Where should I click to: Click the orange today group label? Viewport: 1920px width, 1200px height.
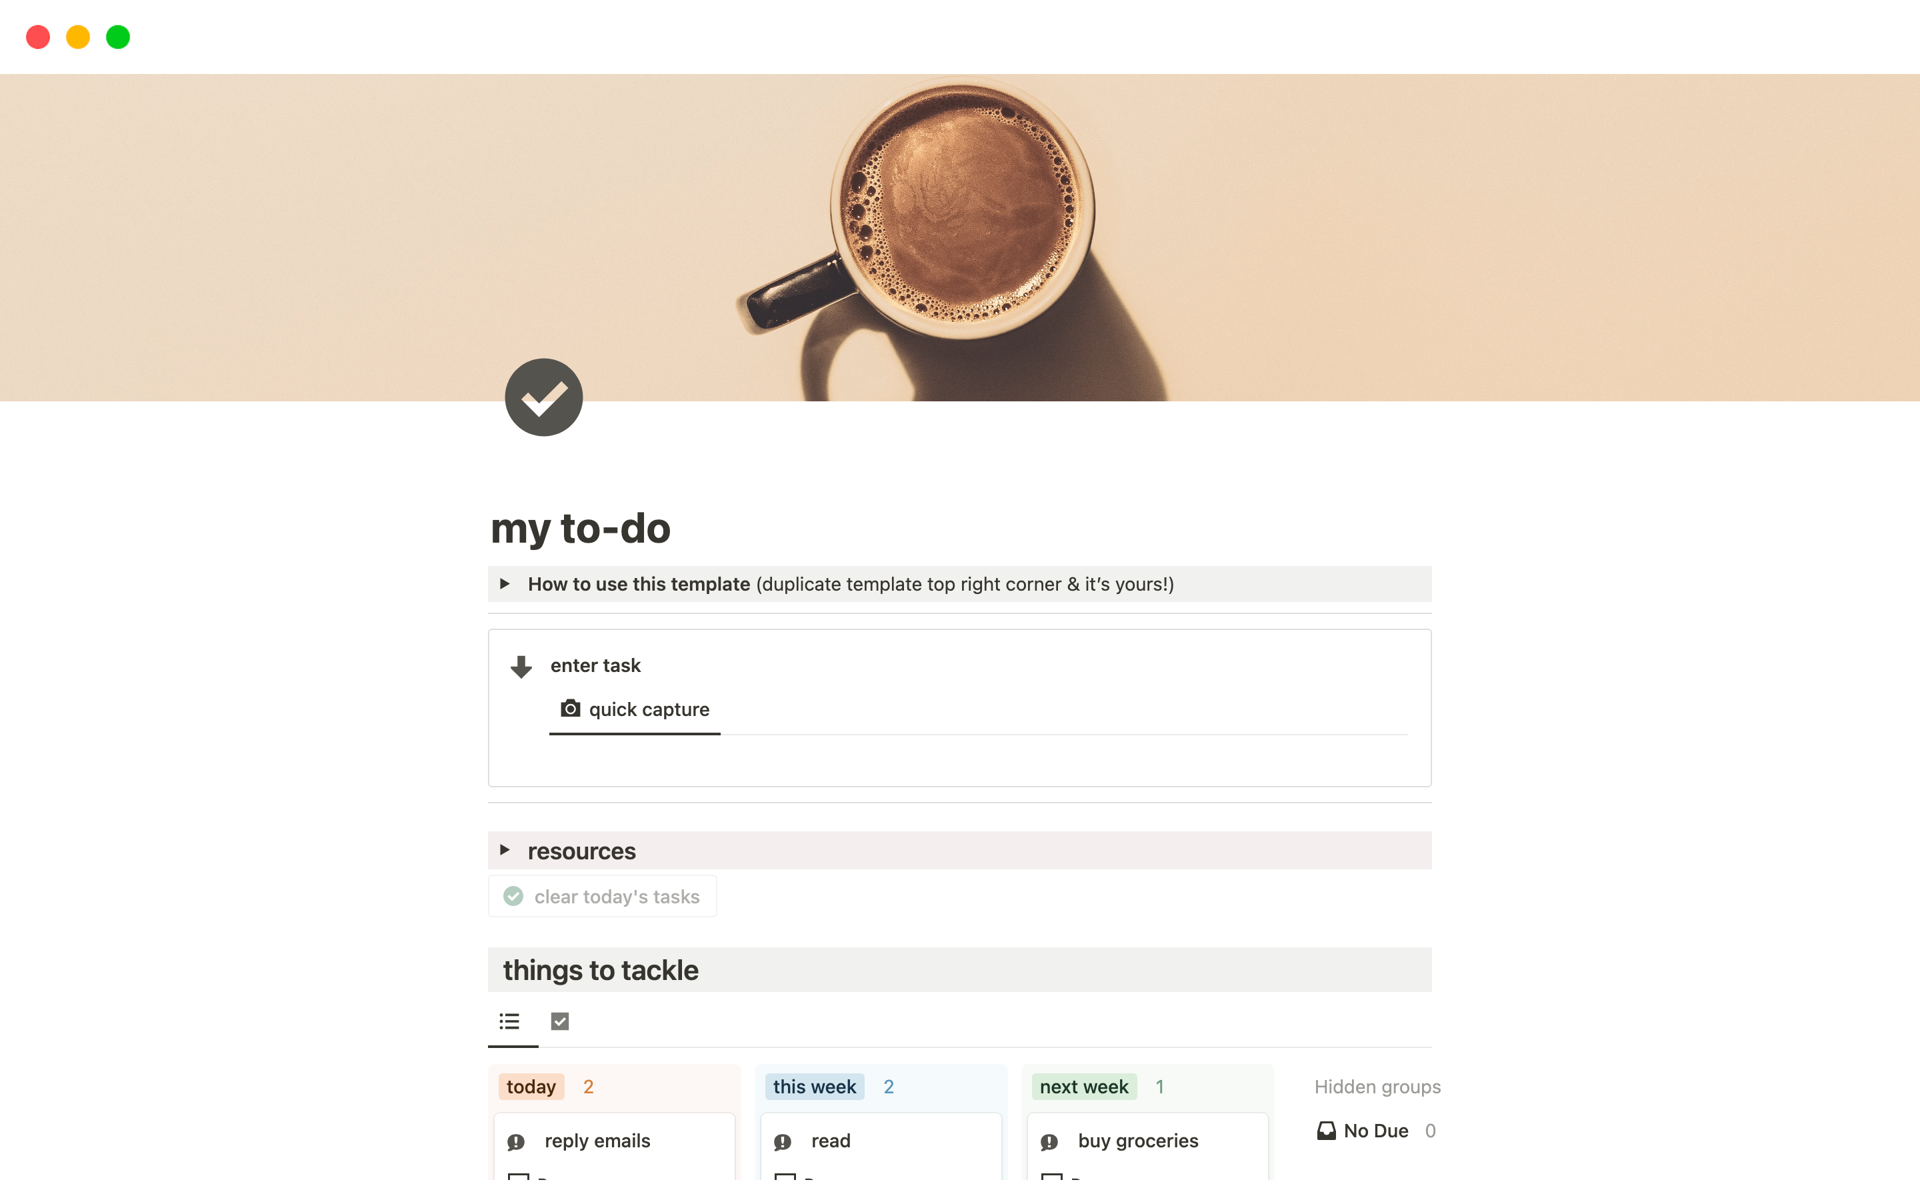[x=531, y=1087]
